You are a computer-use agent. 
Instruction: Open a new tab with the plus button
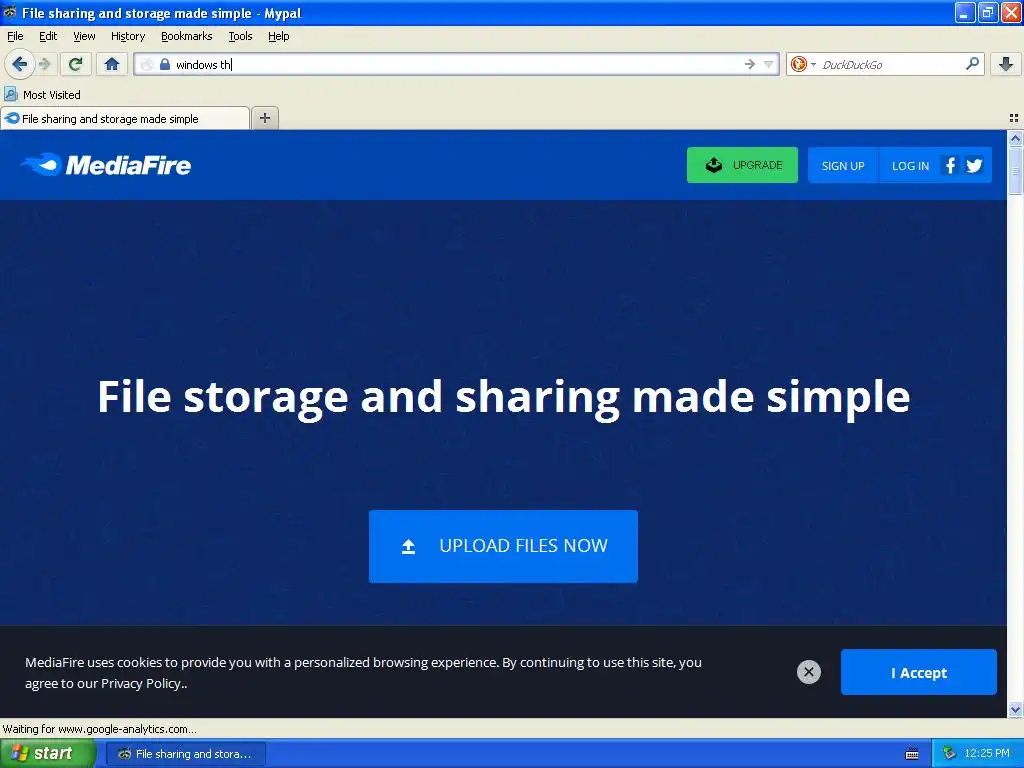point(264,118)
